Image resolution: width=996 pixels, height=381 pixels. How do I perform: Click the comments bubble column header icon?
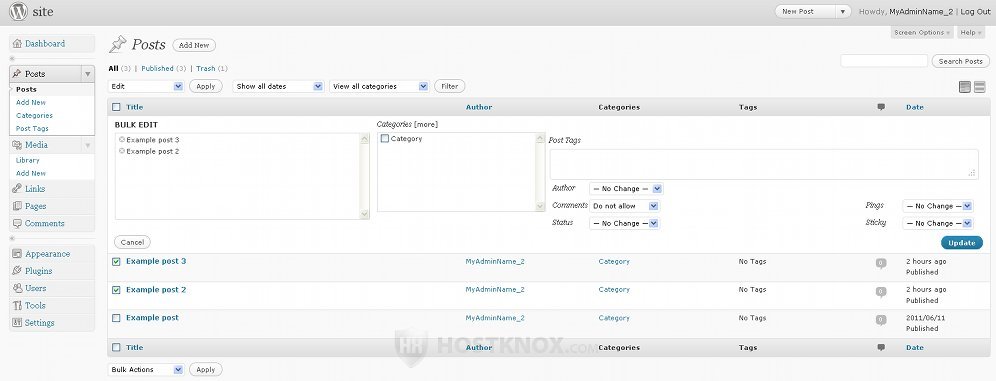click(x=881, y=107)
